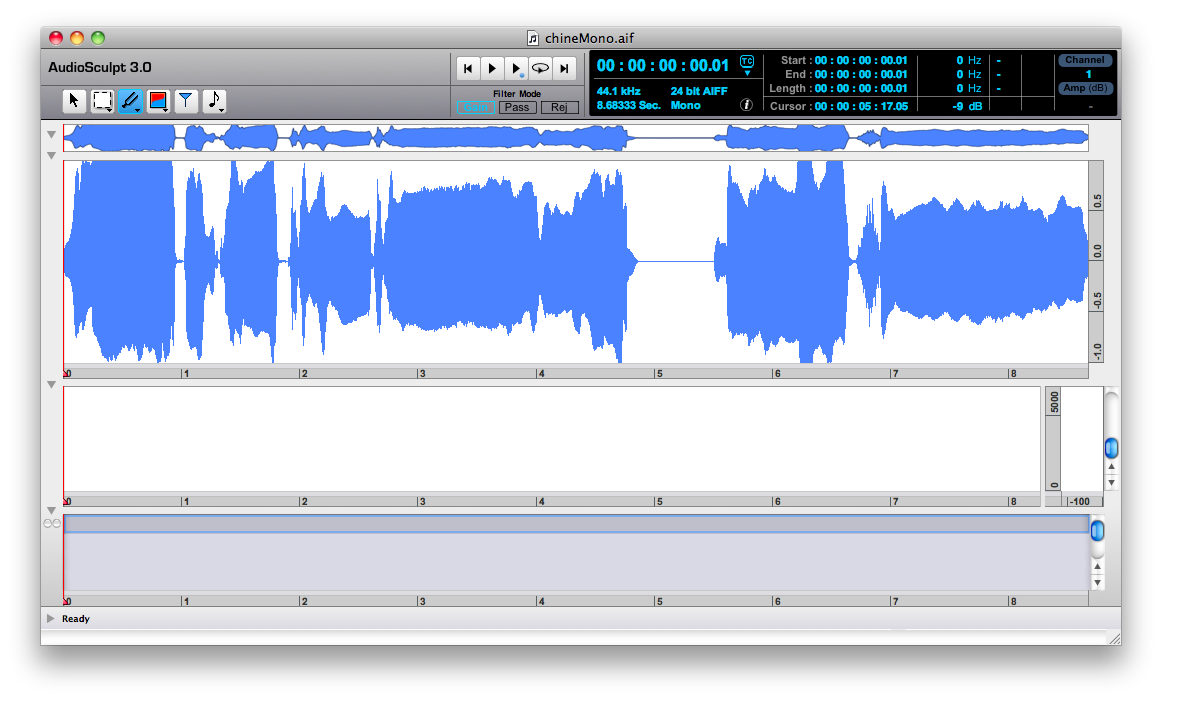Image resolution: width=1177 pixels, height=703 pixels.
Task: Rewind playback to the start
Action: [468, 68]
